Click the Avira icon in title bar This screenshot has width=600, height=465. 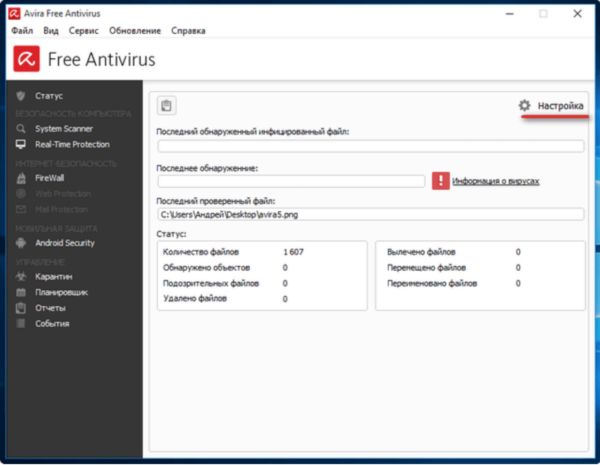pos(14,14)
